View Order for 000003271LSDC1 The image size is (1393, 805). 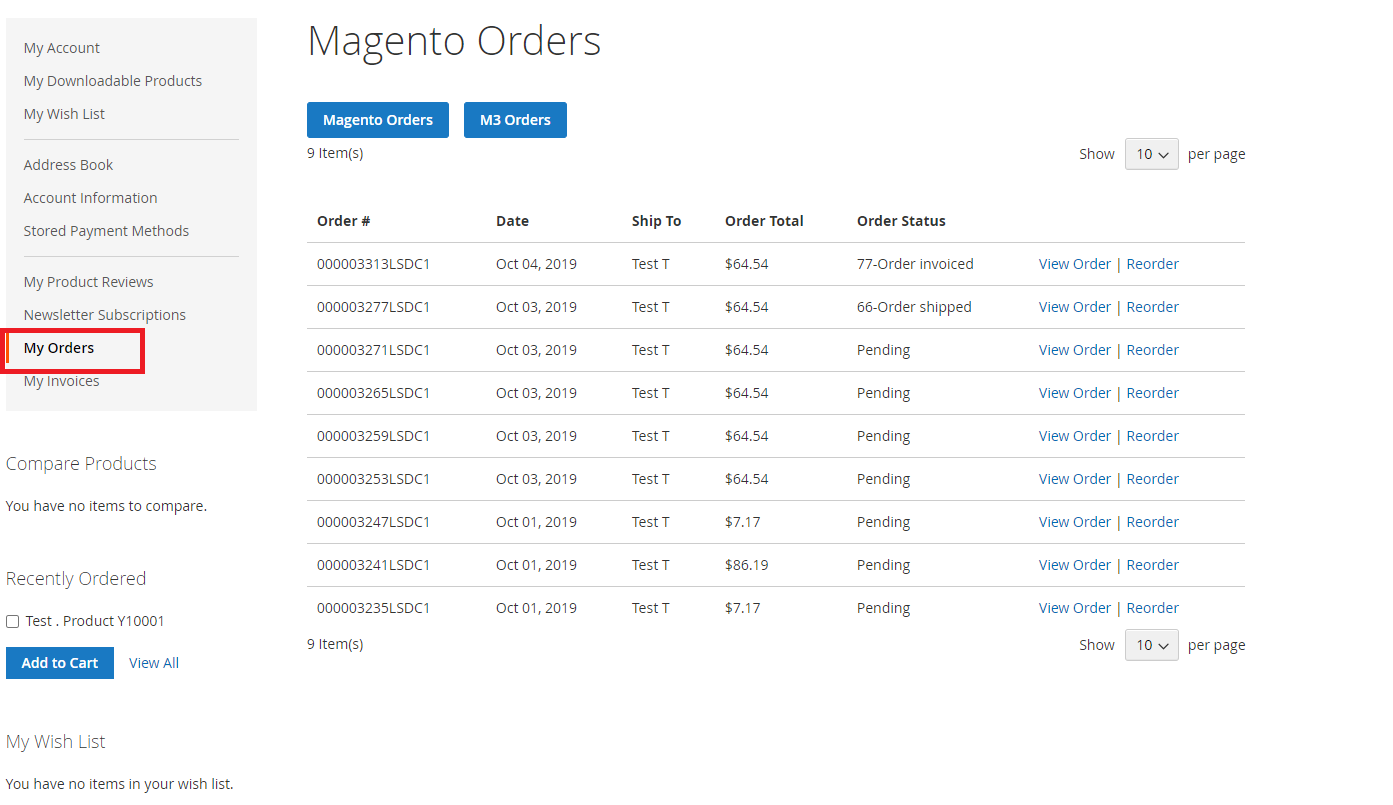point(1075,350)
